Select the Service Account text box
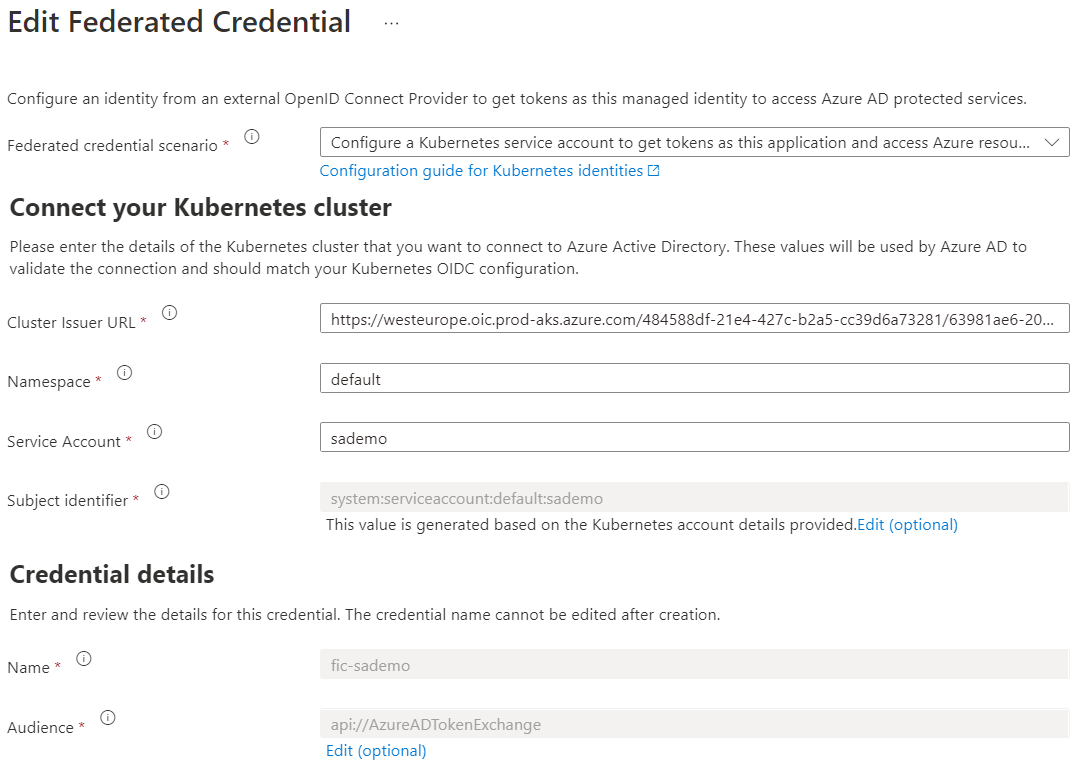The image size is (1080, 764). point(694,437)
